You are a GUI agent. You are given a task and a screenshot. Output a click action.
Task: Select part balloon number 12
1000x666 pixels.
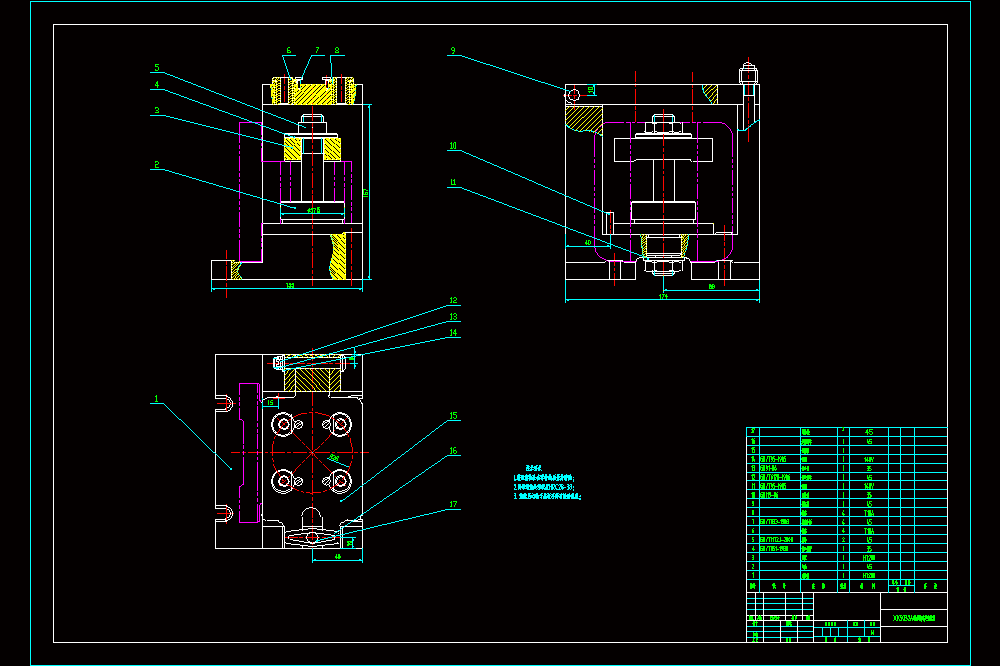coord(453,300)
